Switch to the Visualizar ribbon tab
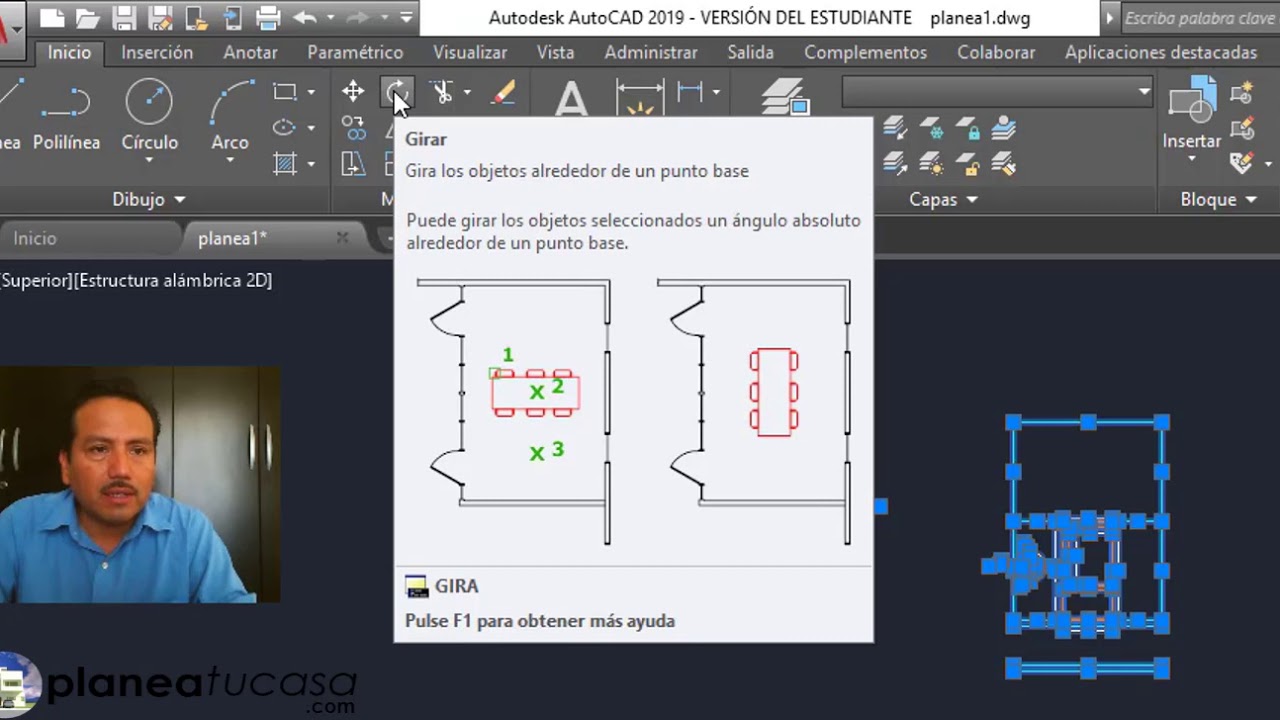This screenshot has width=1280, height=720. [470, 52]
